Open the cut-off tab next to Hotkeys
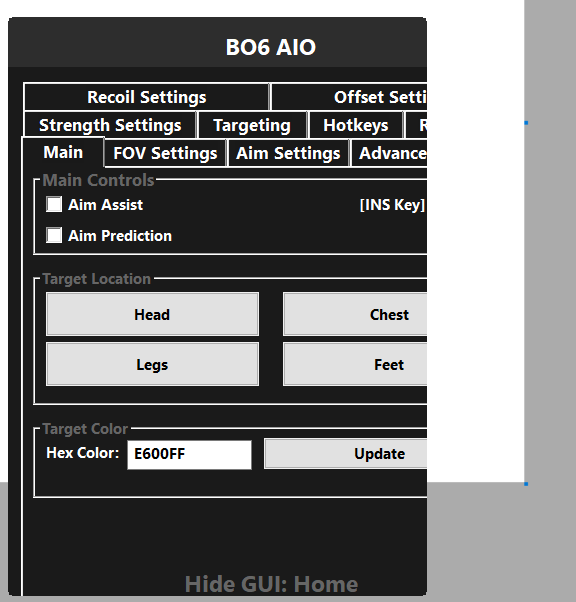 click(x=416, y=125)
